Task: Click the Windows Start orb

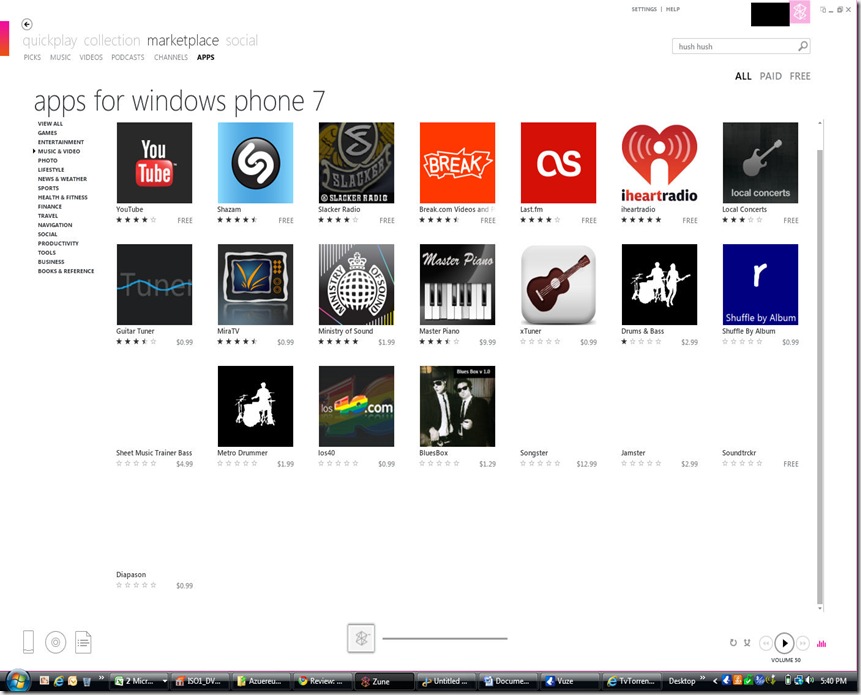Action: pos(18,681)
